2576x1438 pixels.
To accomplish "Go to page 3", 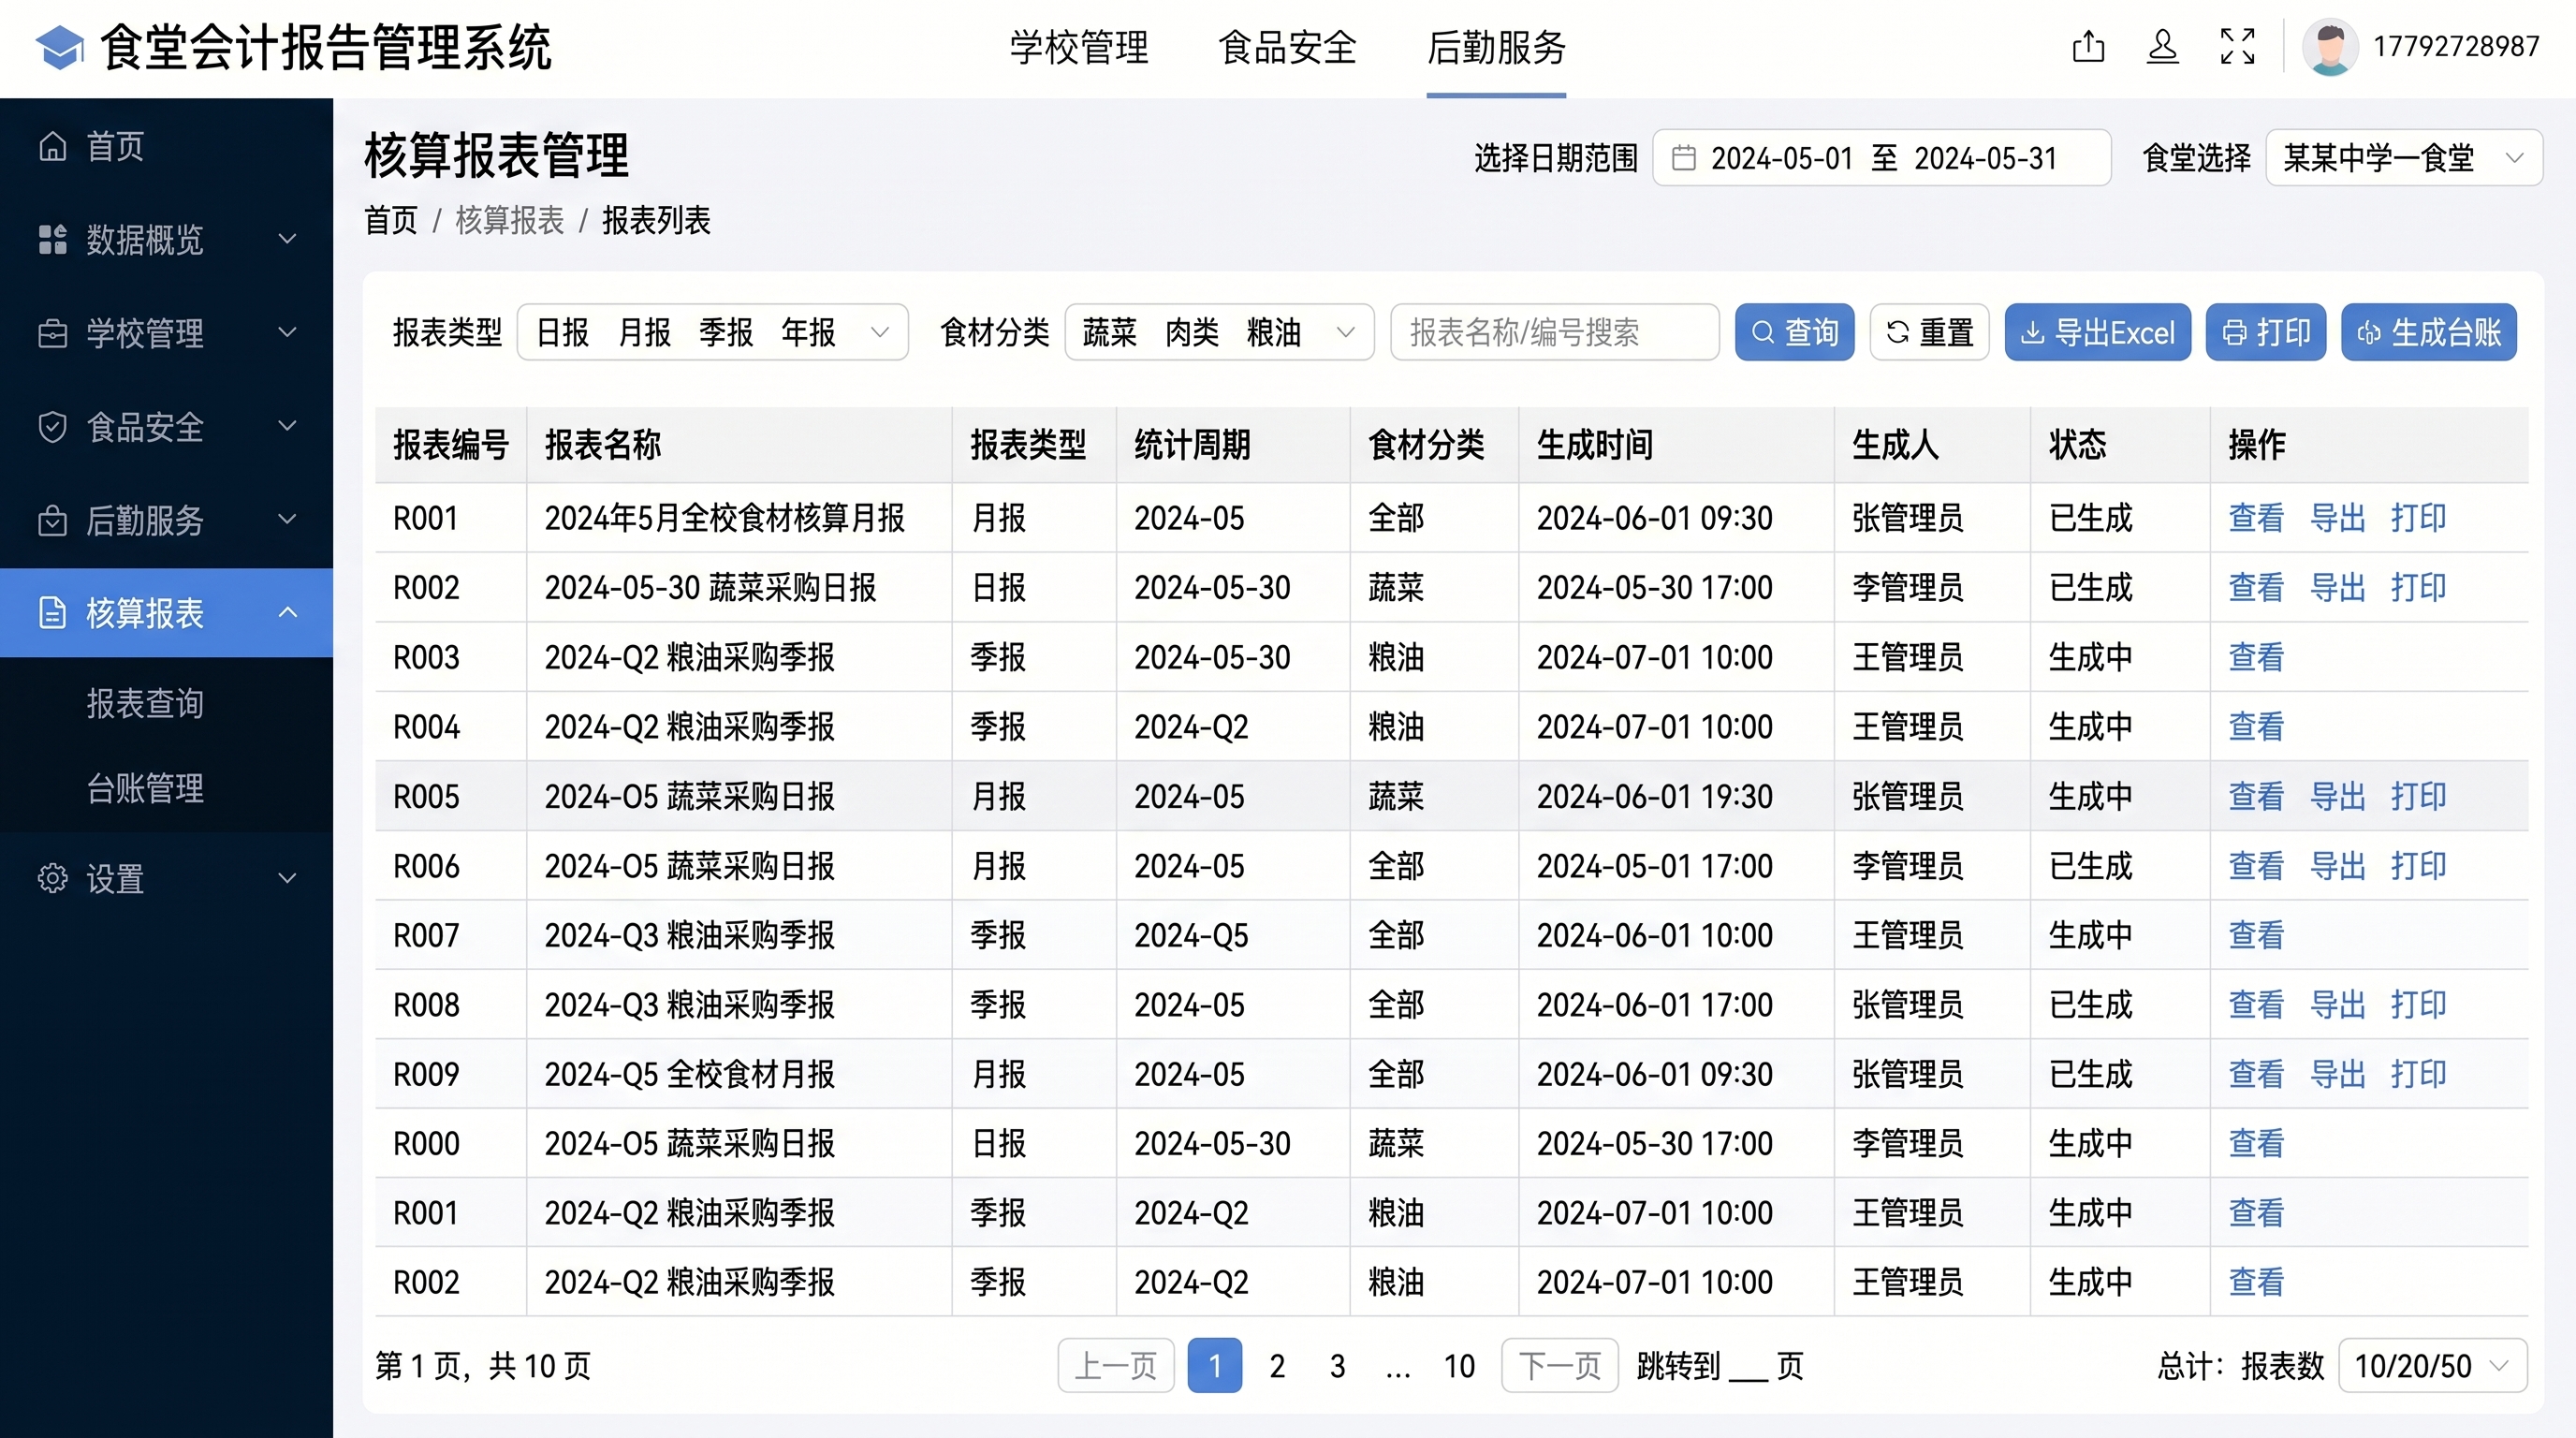I will click(x=1338, y=1366).
